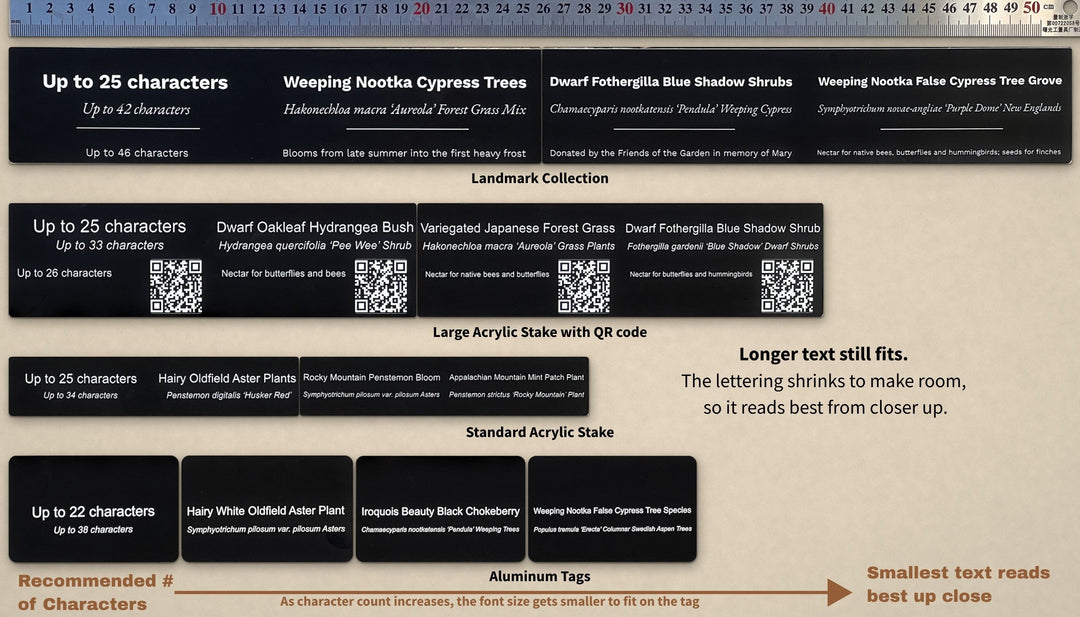This screenshot has width=1080, height=617.
Task: Click the 'Donated by the Friends of the Garden' line
Action: click(671, 154)
